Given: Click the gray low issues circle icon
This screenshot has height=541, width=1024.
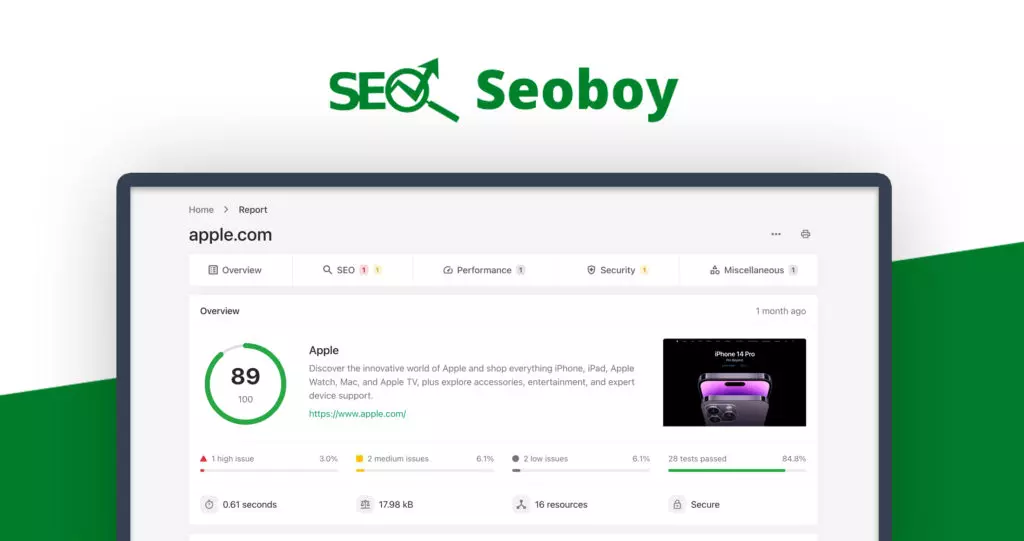Looking at the screenshot, I should tap(516, 459).
